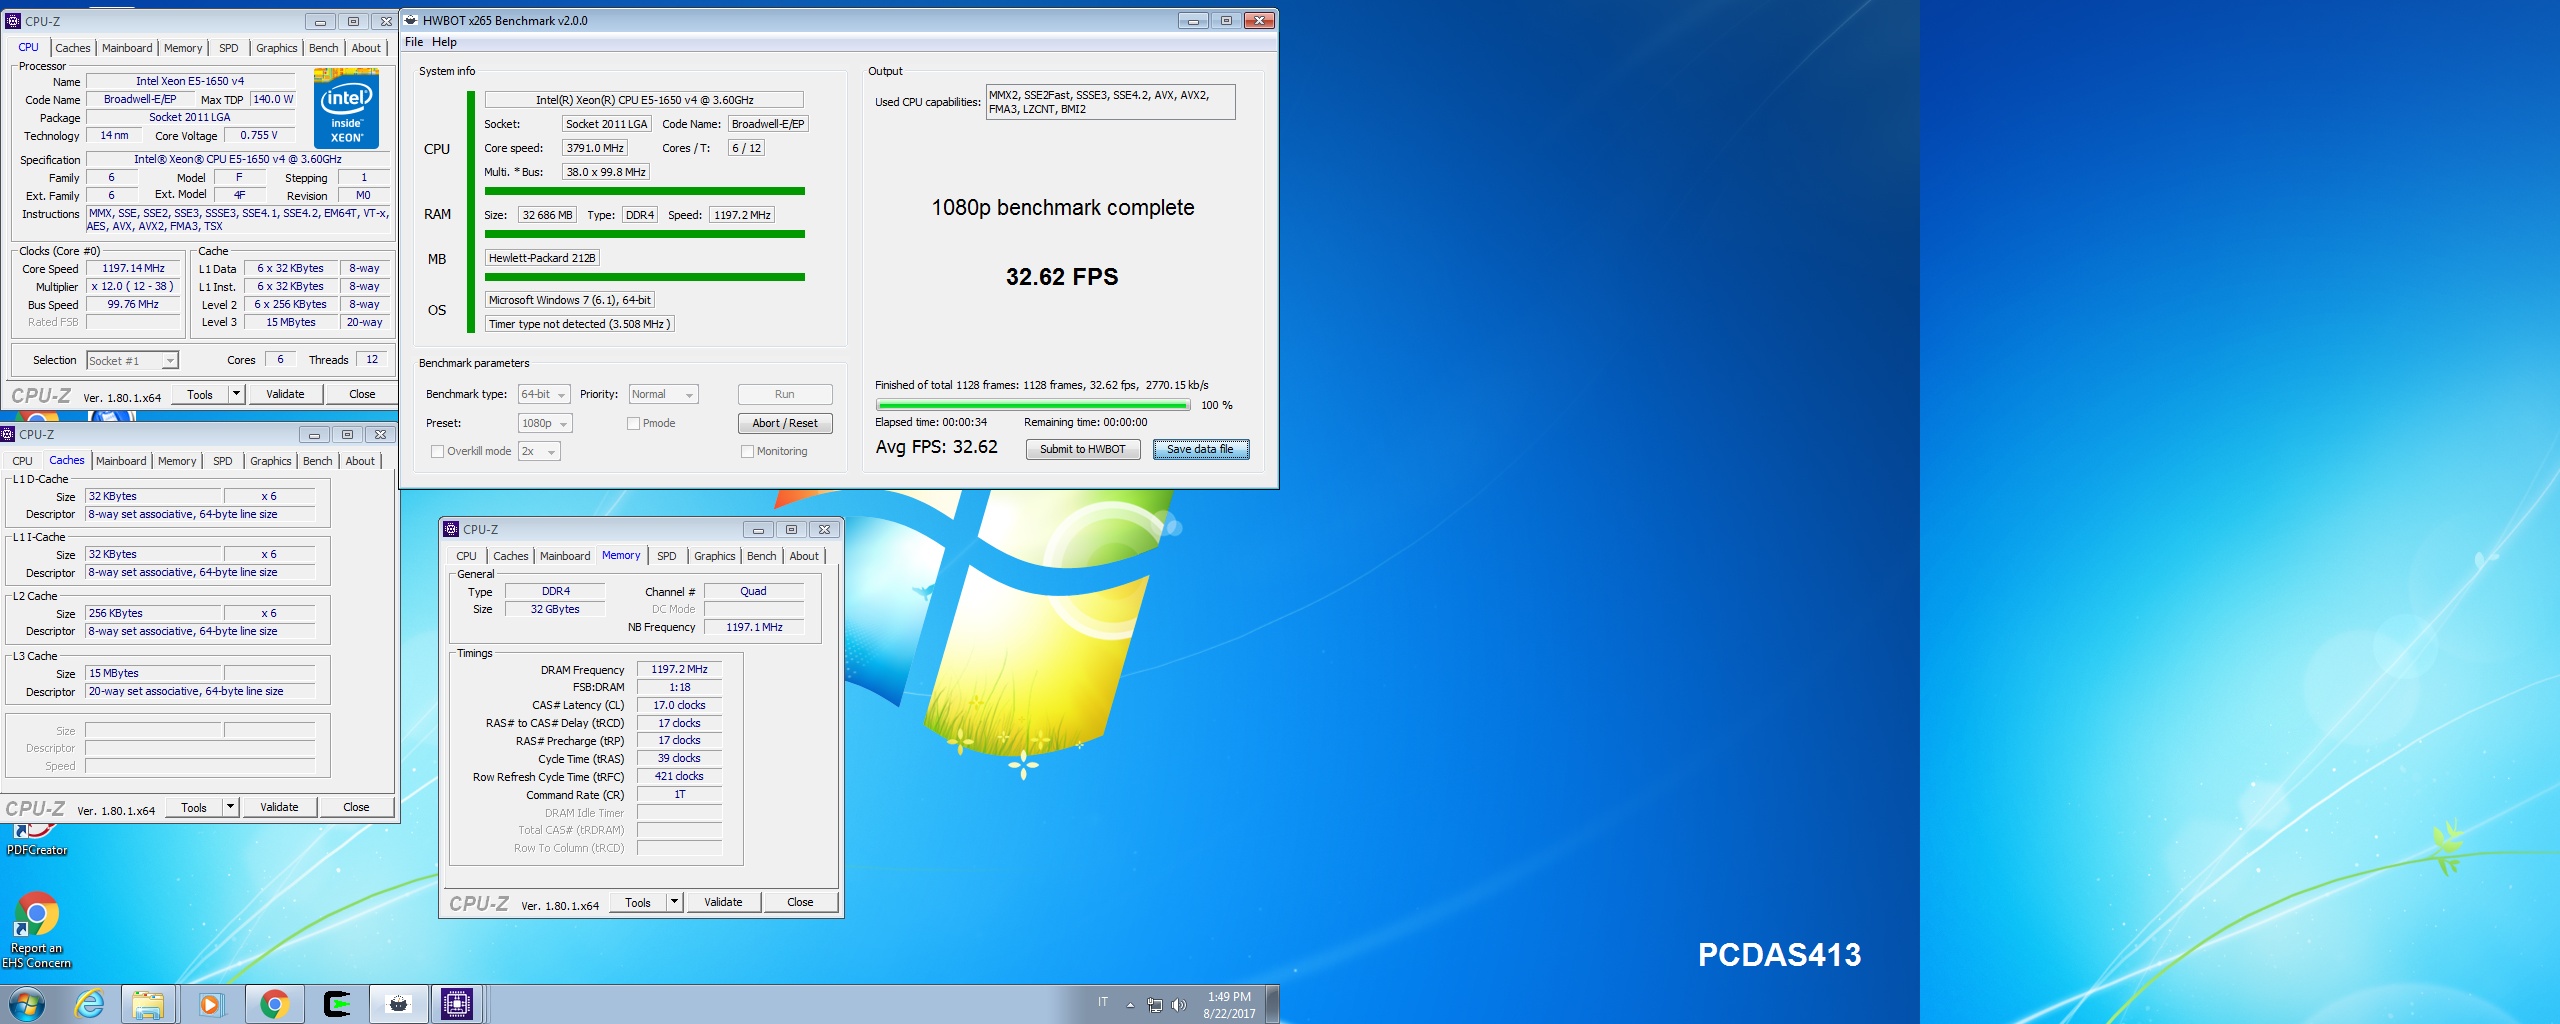Open the Preset 1080p dropdown
Screen dimensions: 2560x1024
coord(545,423)
